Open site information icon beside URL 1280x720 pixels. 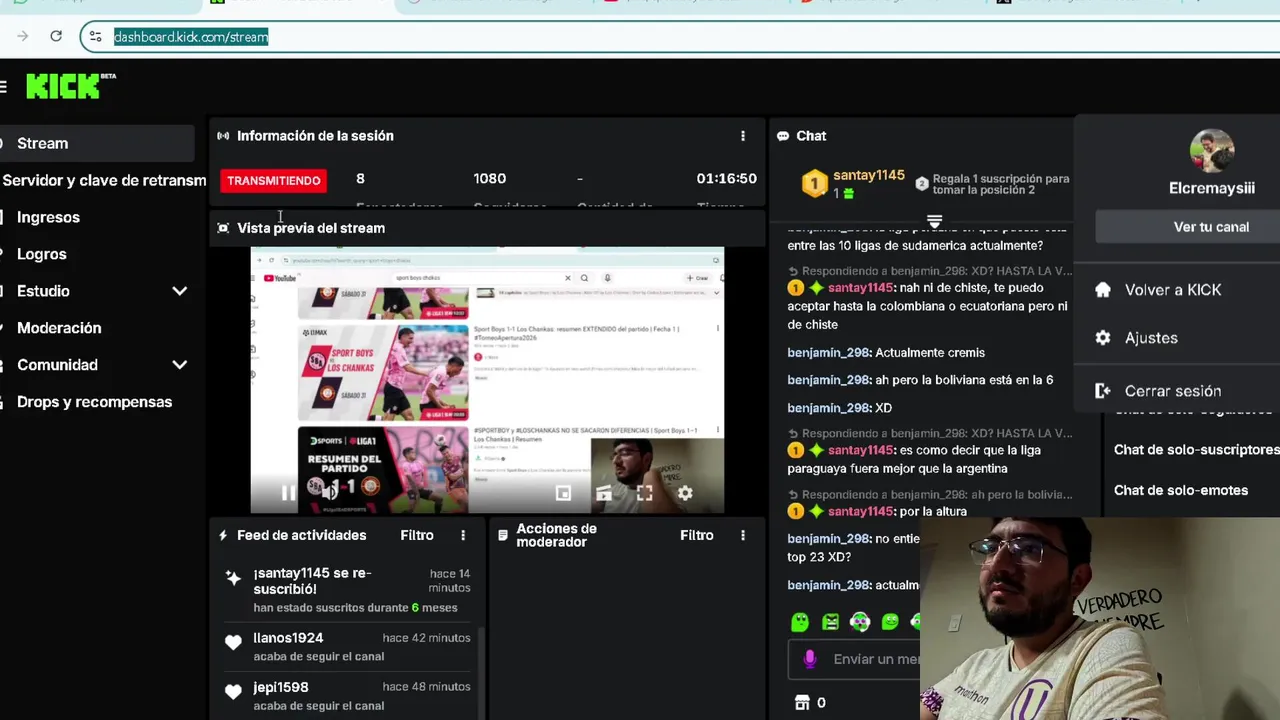point(95,37)
